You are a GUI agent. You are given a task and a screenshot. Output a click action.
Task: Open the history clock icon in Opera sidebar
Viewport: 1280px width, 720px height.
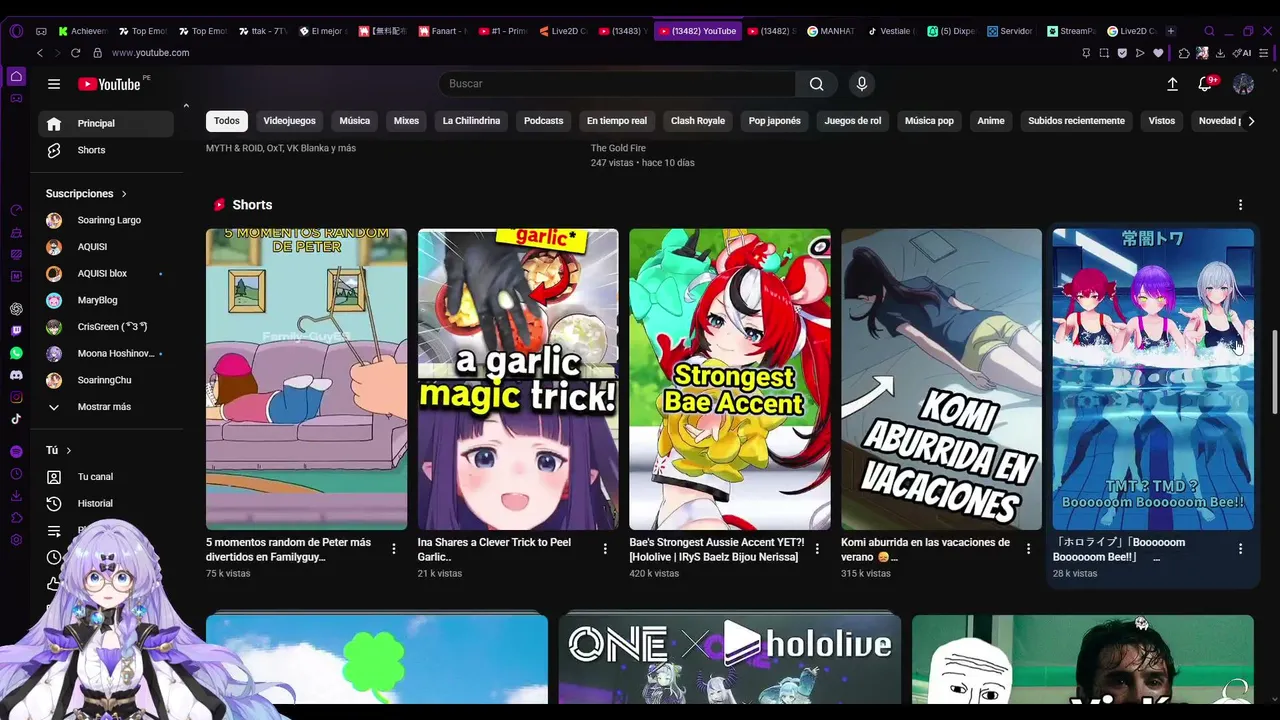point(16,474)
